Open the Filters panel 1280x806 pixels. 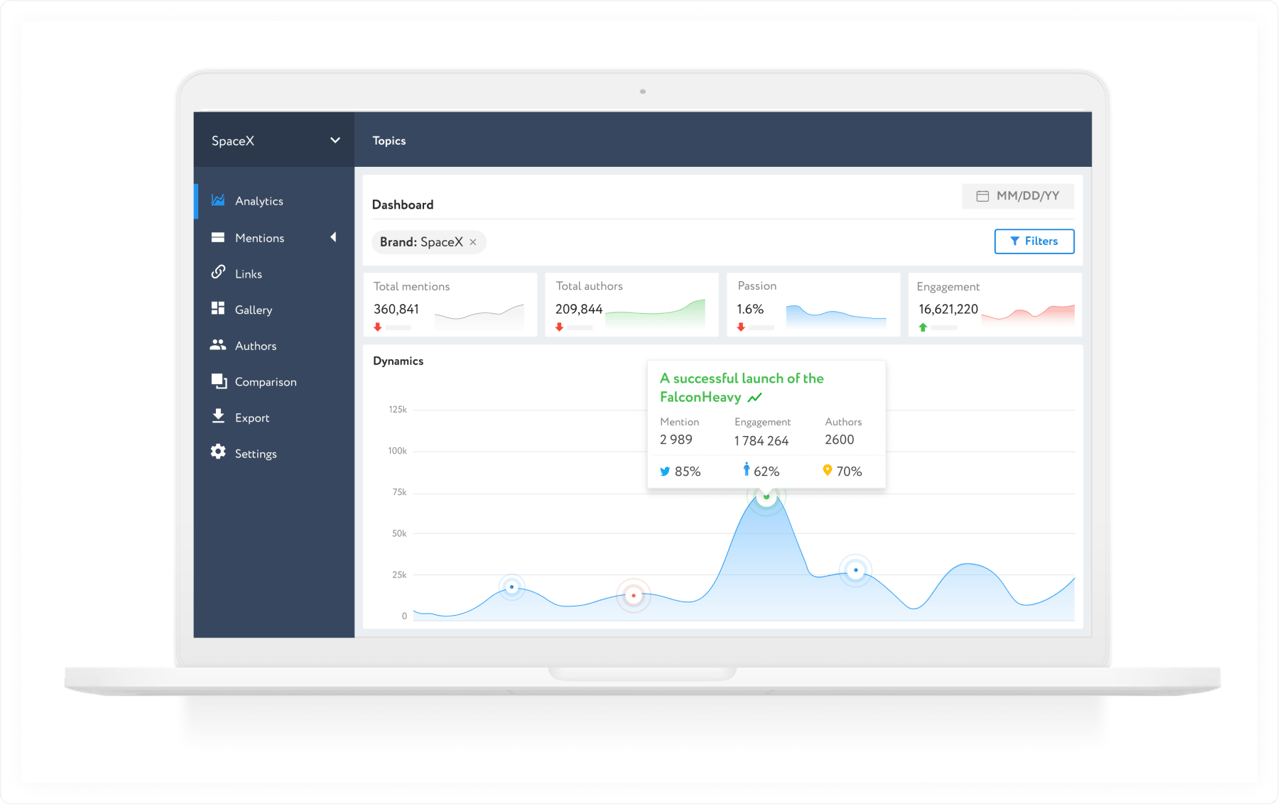(x=1034, y=241)
